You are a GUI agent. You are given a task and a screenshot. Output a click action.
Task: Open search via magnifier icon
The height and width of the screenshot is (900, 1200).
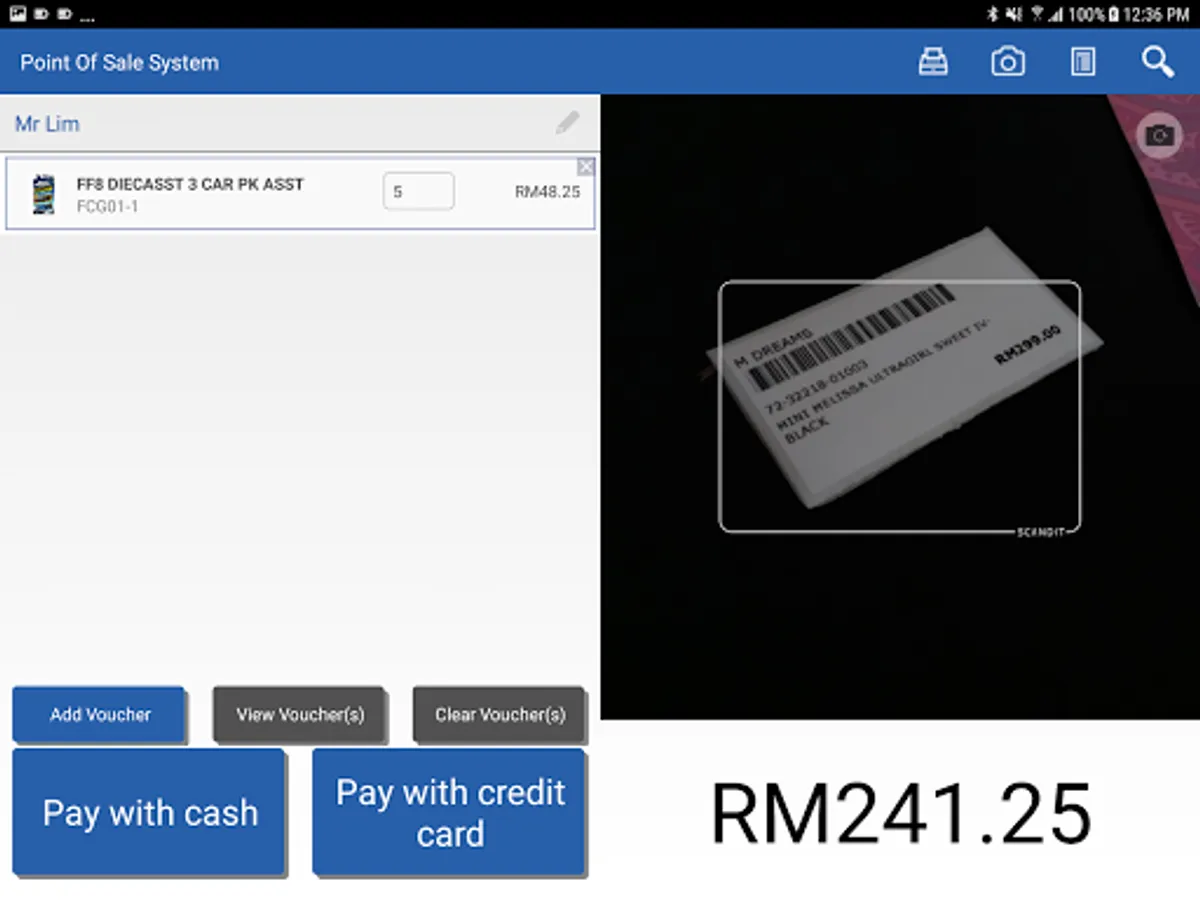[x=1158, y=62]
